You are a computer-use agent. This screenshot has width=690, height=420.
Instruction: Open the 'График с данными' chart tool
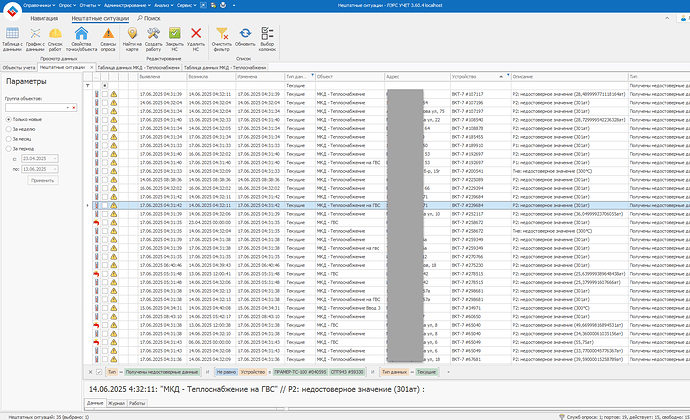point(35,39)
